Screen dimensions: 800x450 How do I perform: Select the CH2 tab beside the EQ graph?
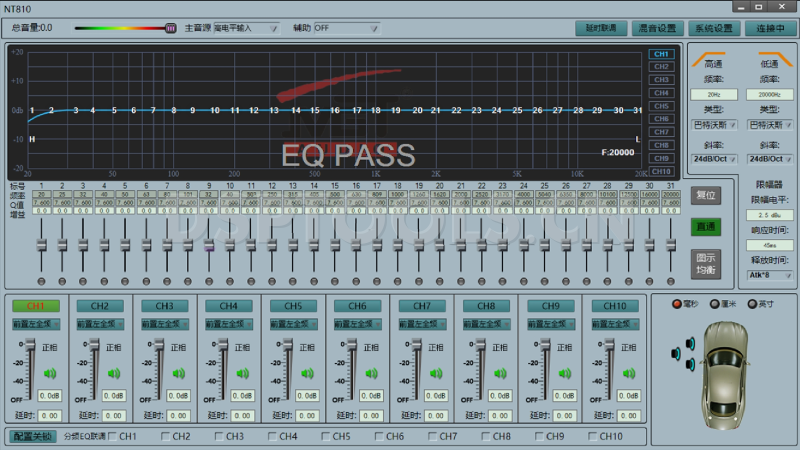pos(661,67)
